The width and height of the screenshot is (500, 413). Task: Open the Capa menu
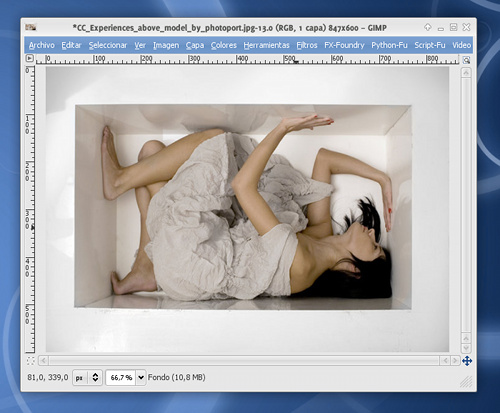point(195,45)
